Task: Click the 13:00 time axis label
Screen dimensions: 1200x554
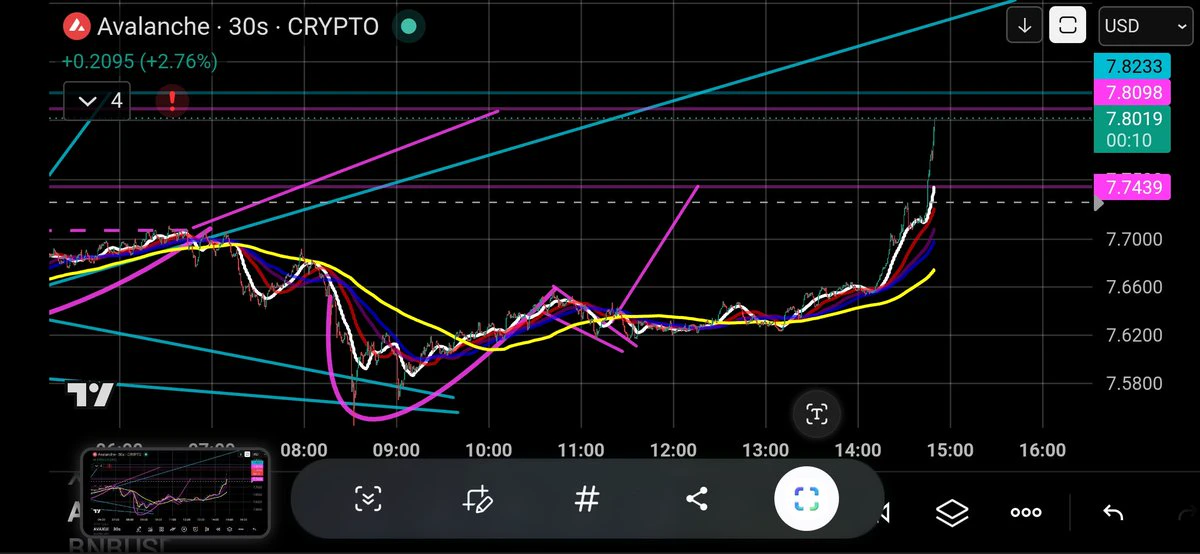Action: tap(765, 451)
